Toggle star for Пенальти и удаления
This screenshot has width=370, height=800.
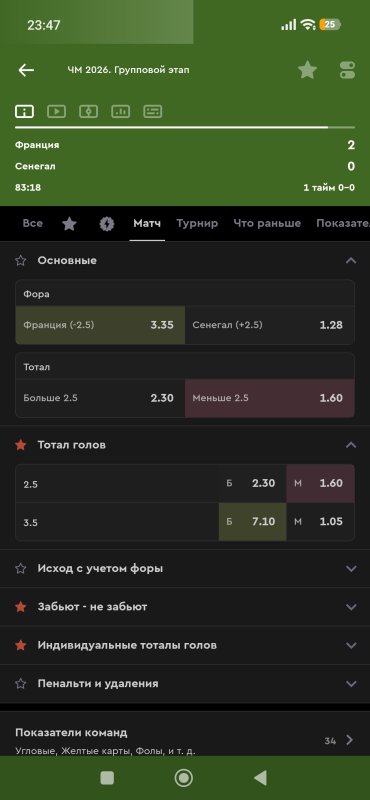(x=20, y=684)
